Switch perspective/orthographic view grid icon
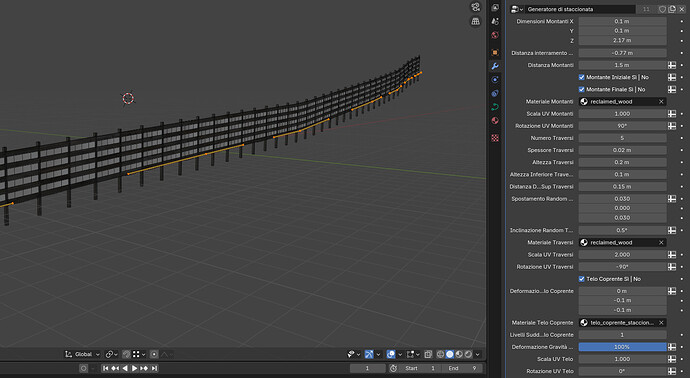Image resolution: width=690 pixels, height=378 pixels. (x=475, y=21)
